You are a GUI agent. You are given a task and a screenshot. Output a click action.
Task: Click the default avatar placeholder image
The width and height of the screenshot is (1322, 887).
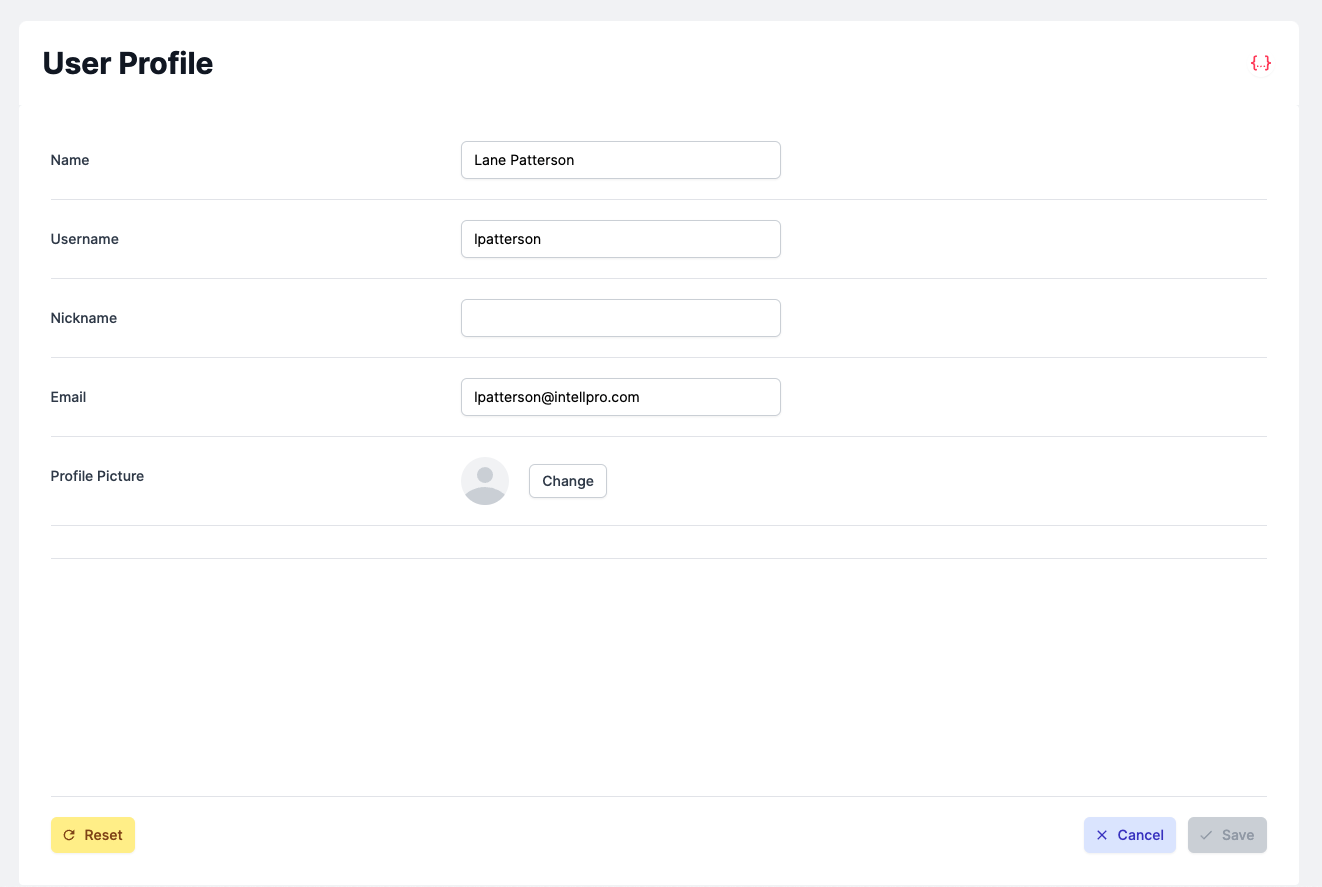[485, 481]
